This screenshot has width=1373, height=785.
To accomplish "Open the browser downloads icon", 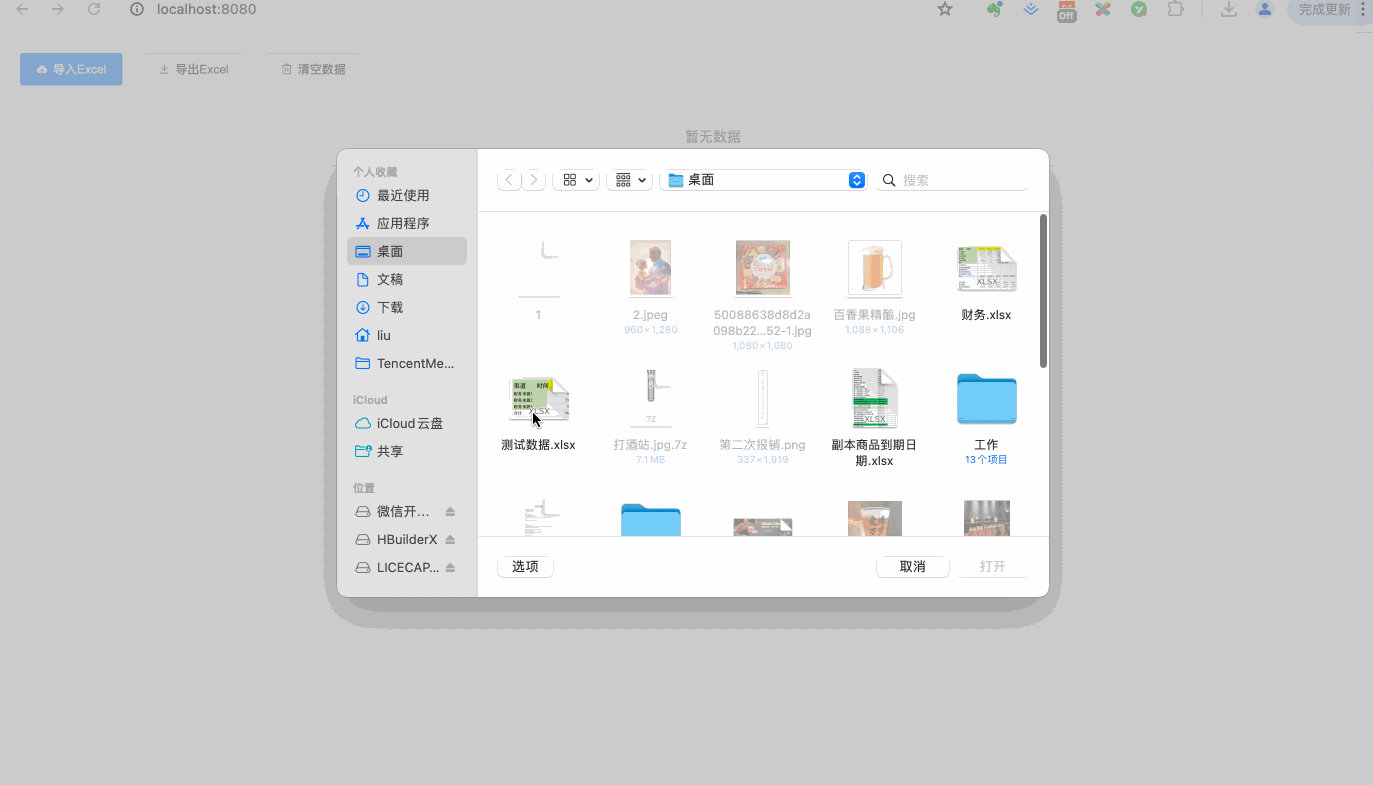I will (x=1229, y=9).
